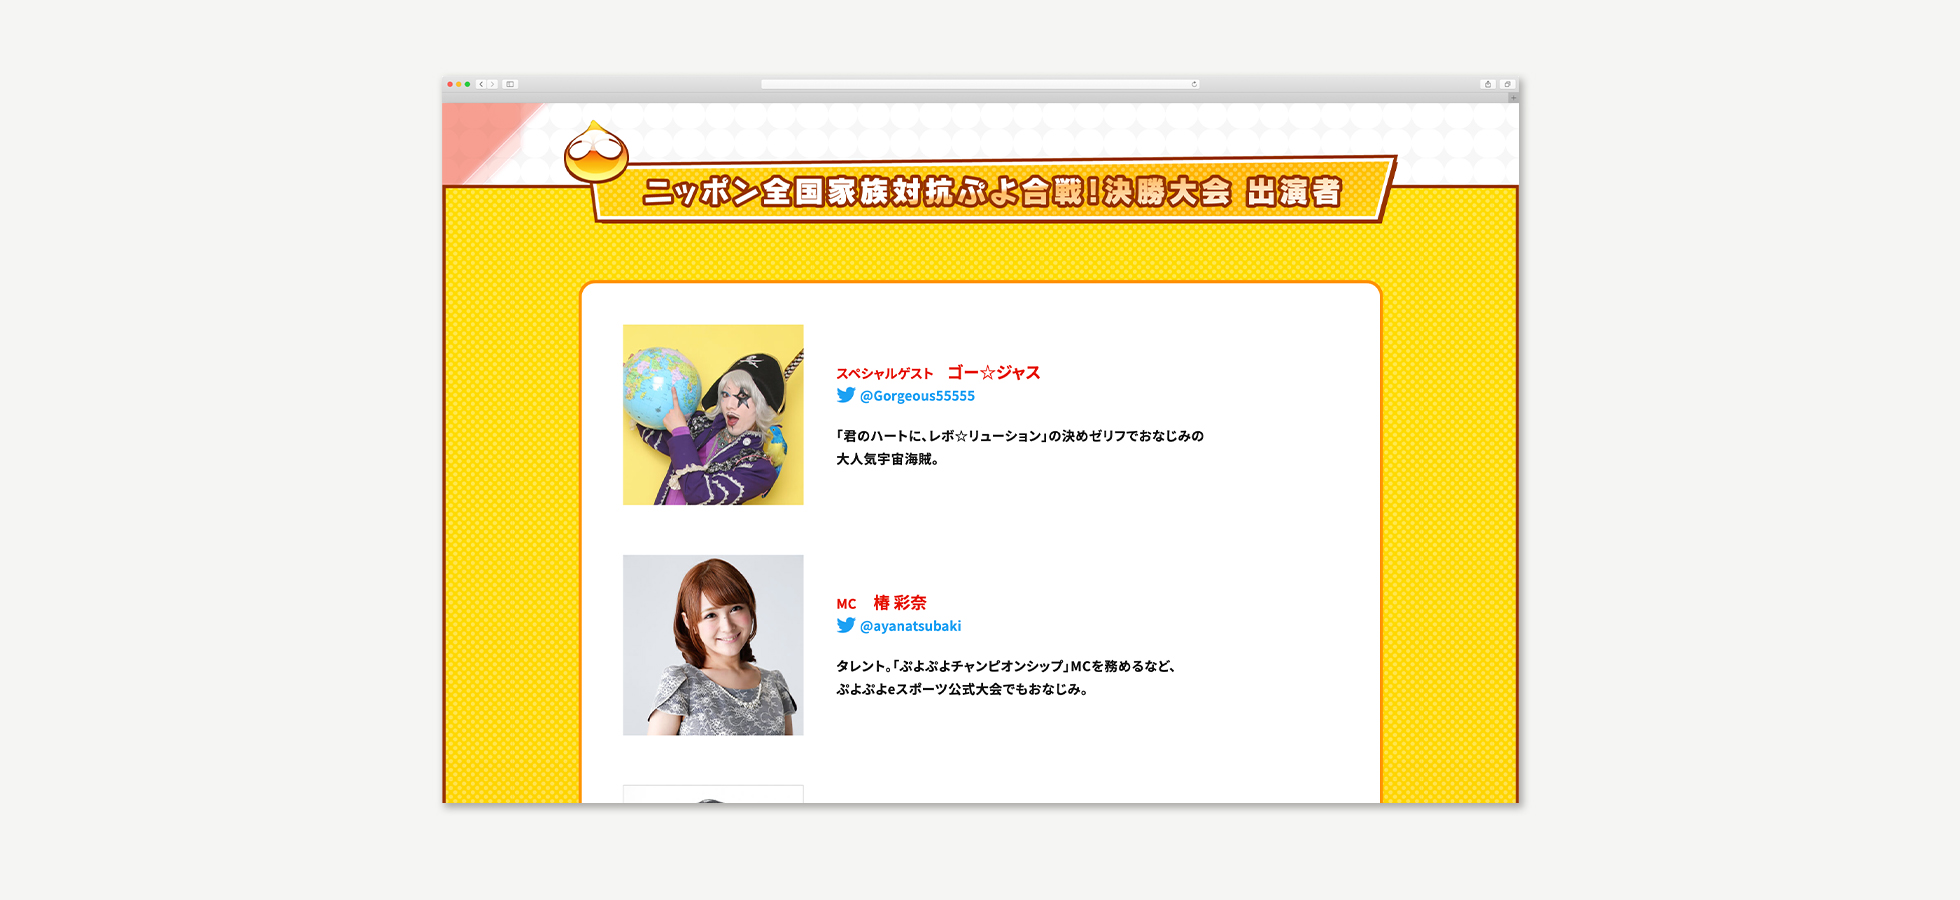Click the description line starting 「君のハートに

pyautogui.click(x=1020, y=436)
